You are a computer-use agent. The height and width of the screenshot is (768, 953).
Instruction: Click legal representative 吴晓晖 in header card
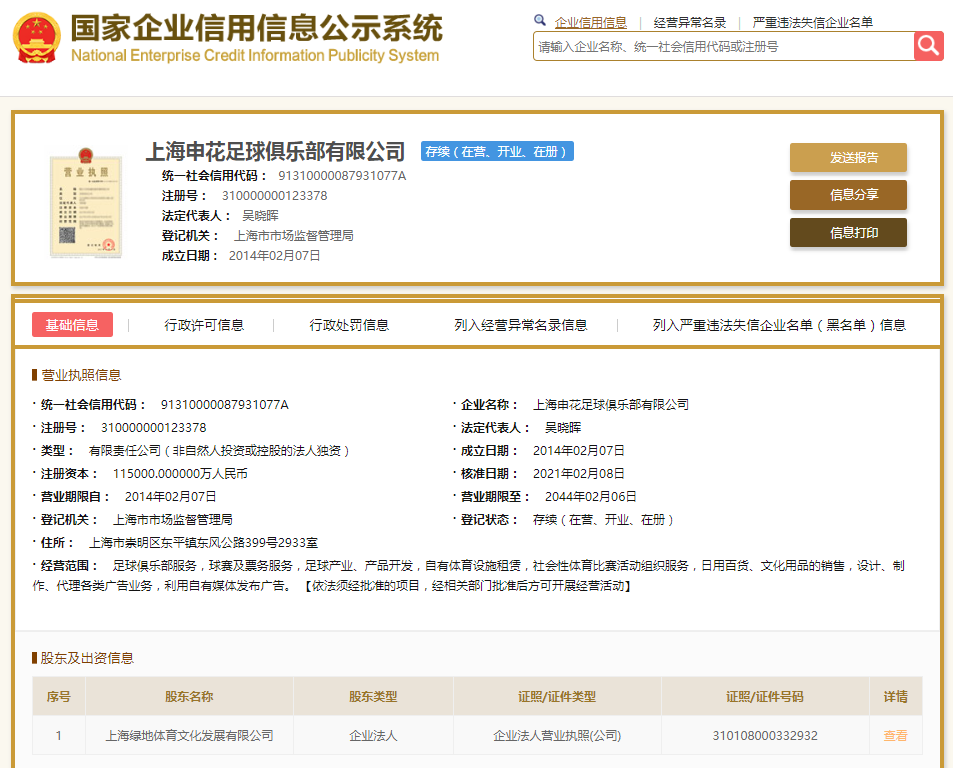[260, 216]
